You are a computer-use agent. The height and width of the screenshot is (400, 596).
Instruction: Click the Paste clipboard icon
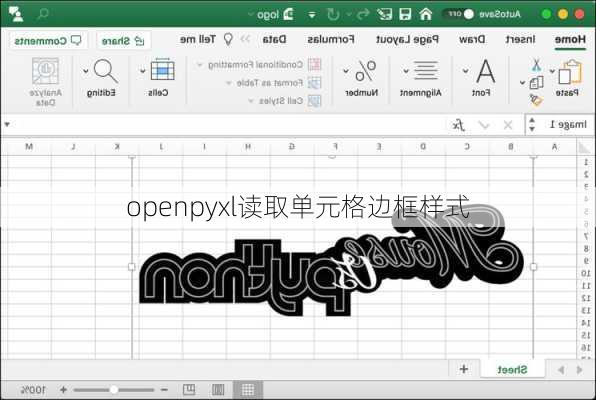pyautogui.click(x=570, y=72)
